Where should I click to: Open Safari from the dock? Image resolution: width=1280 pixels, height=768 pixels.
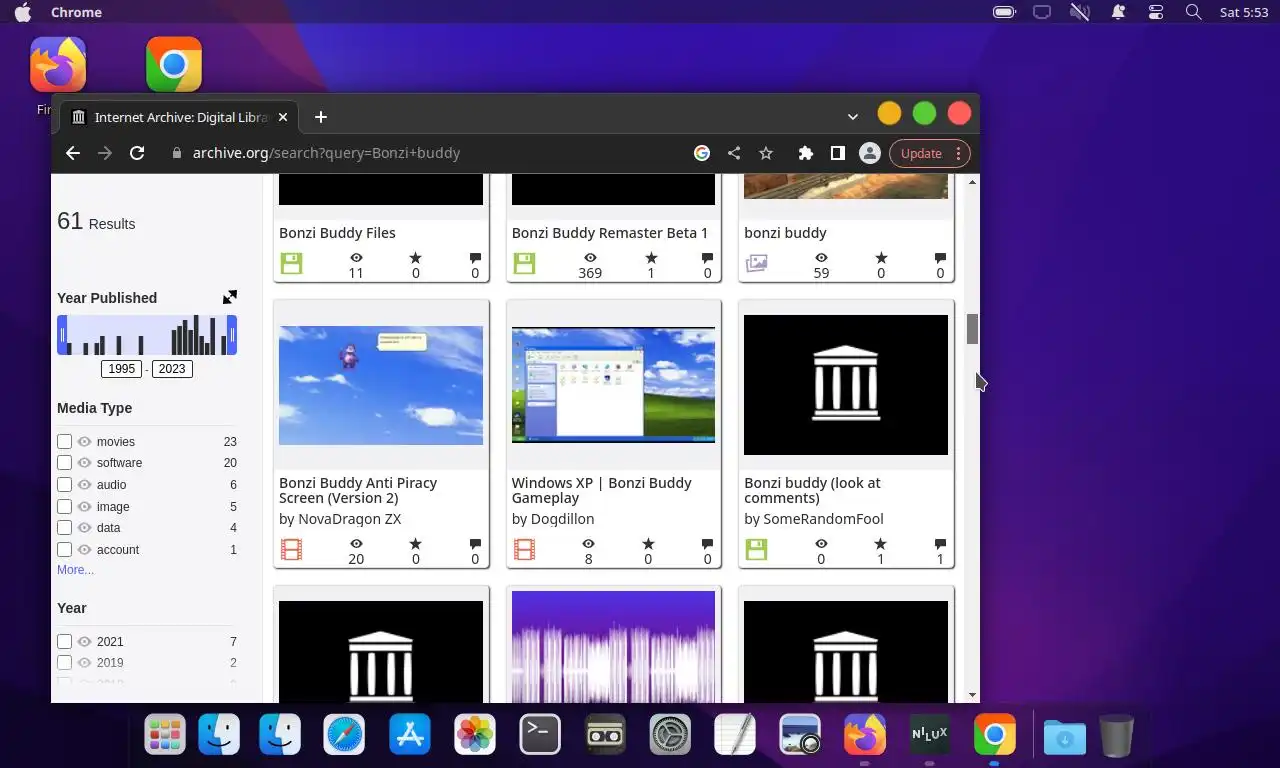coord(344,736)
